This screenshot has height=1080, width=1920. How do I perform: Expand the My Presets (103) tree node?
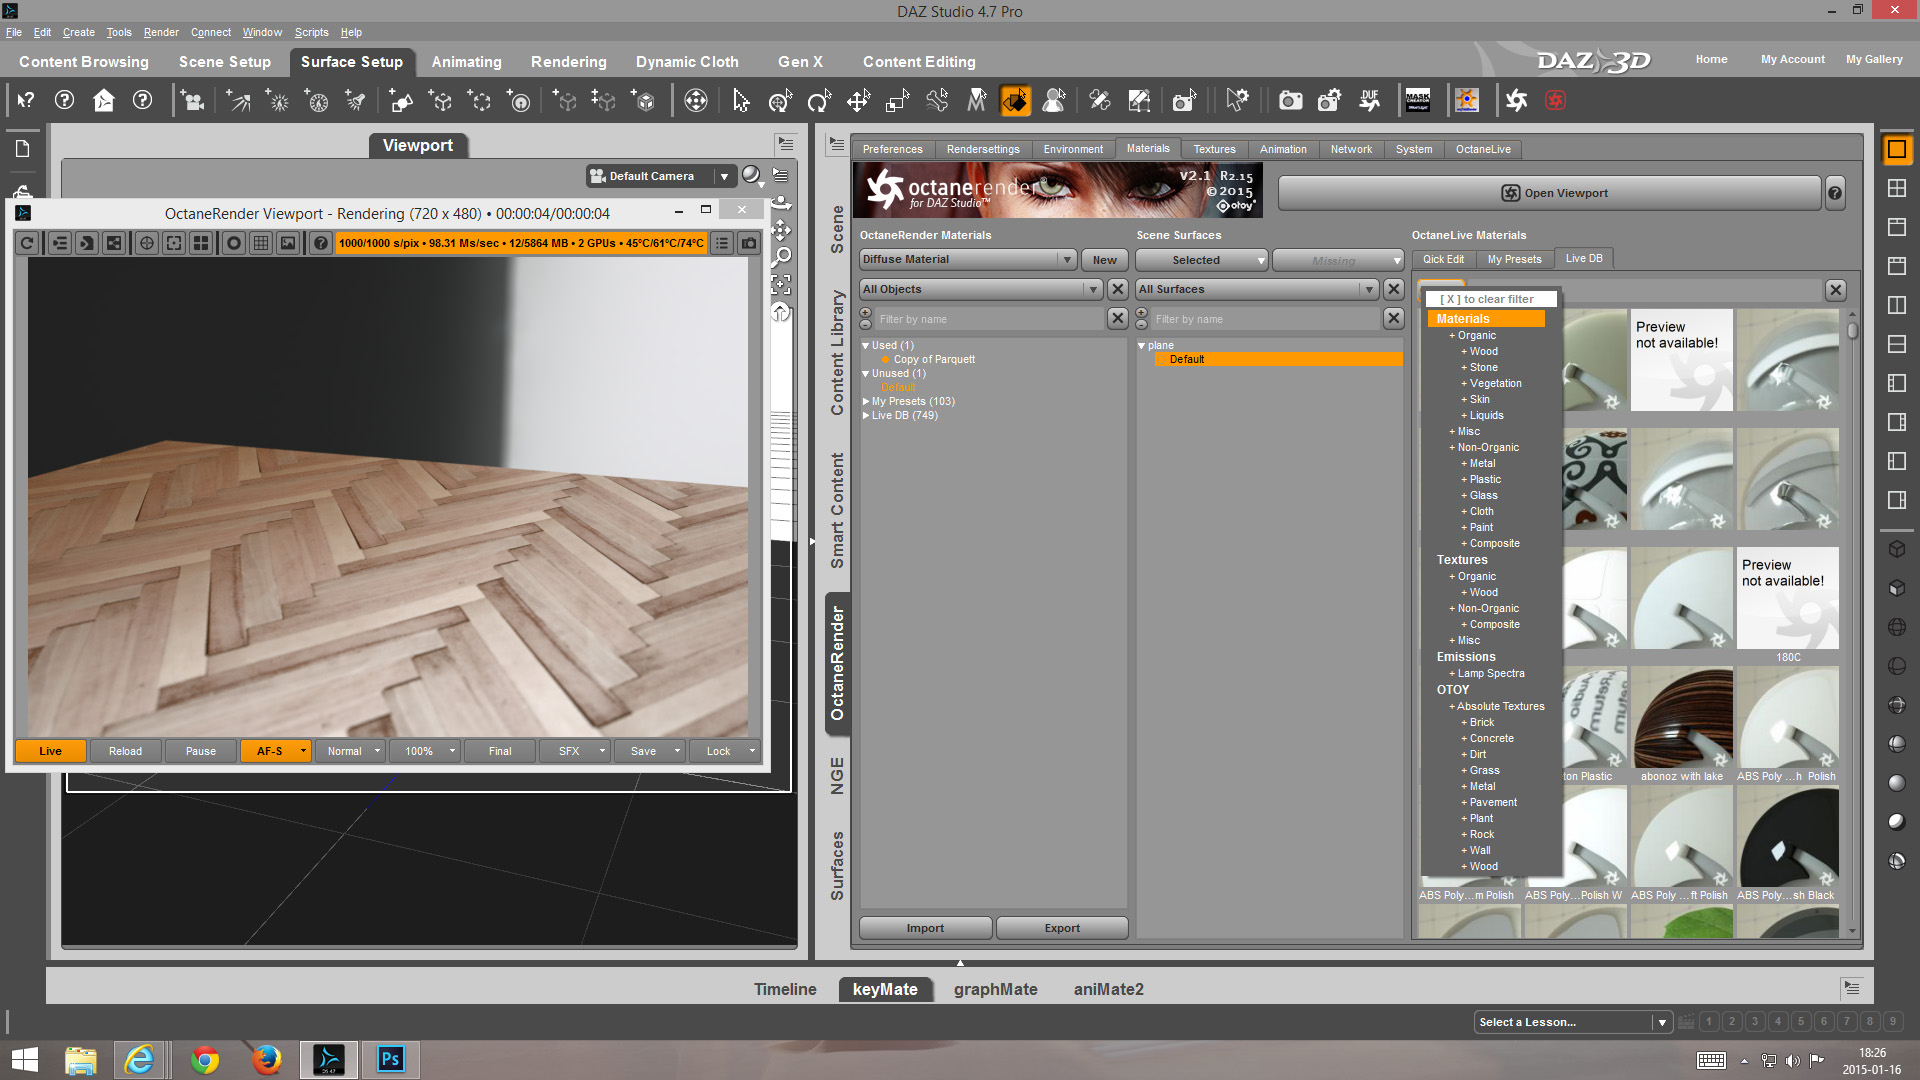(x=866, y=401)
